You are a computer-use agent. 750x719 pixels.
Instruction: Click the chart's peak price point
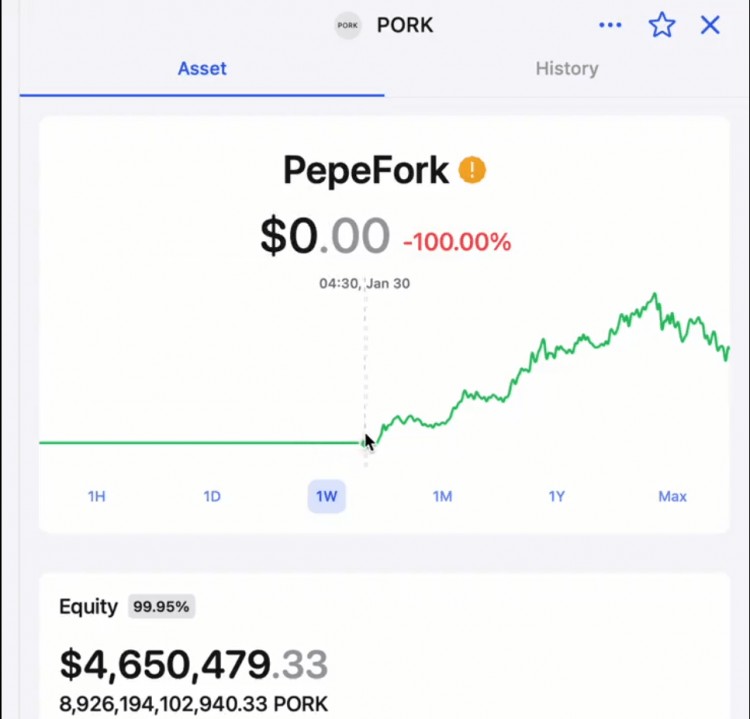pyautogui.click(x=655, y=294)
